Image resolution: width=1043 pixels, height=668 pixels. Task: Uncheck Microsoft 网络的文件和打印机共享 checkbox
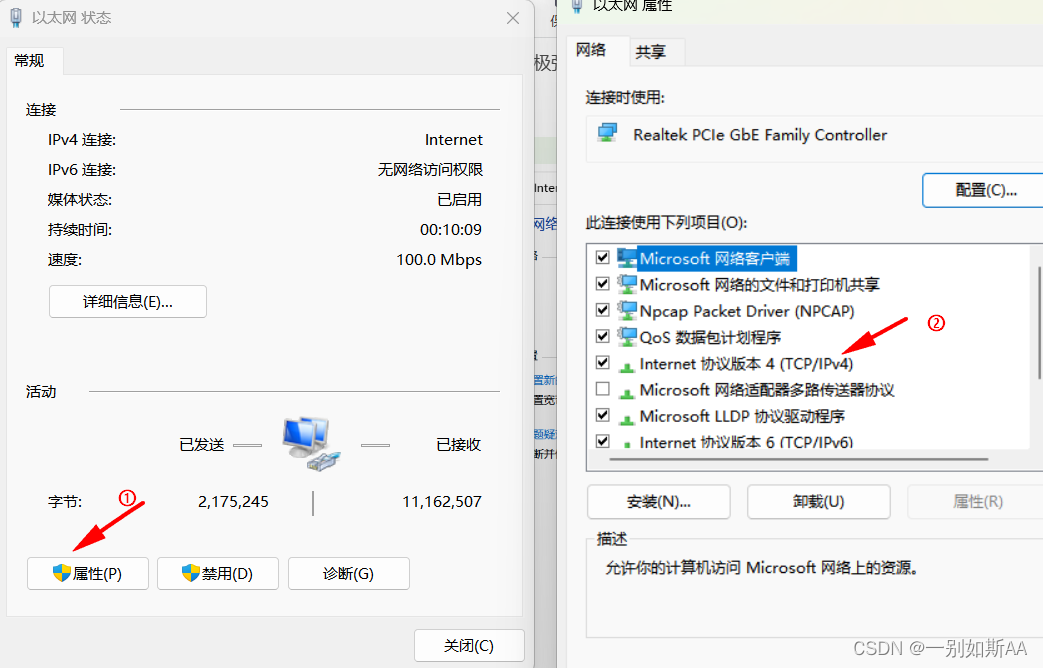[x=603, y=283]
